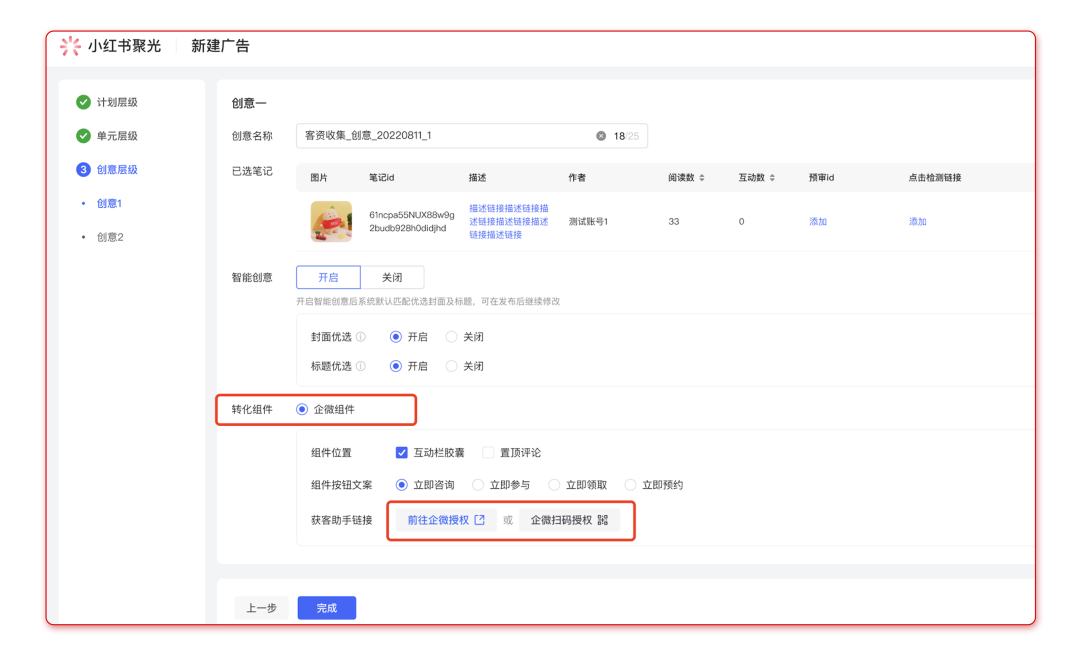Image resolution: width=1080 pixels, height=668 pixels.
Task: Click the note's thumbnail image
Action: [x=331, y=222]
